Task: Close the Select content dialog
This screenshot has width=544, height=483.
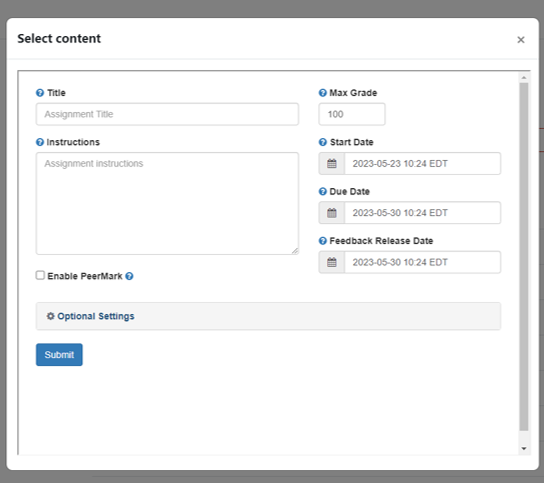Action: (521, 40)
